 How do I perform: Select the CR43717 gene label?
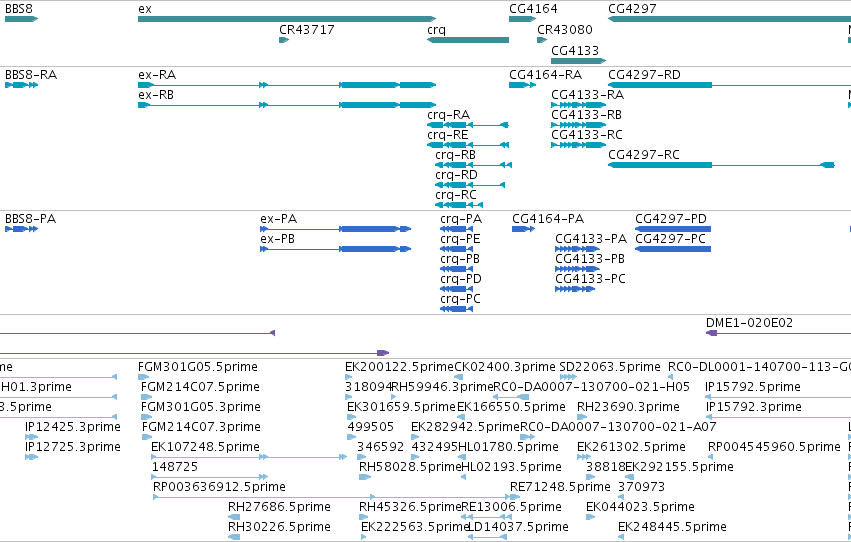307,30
